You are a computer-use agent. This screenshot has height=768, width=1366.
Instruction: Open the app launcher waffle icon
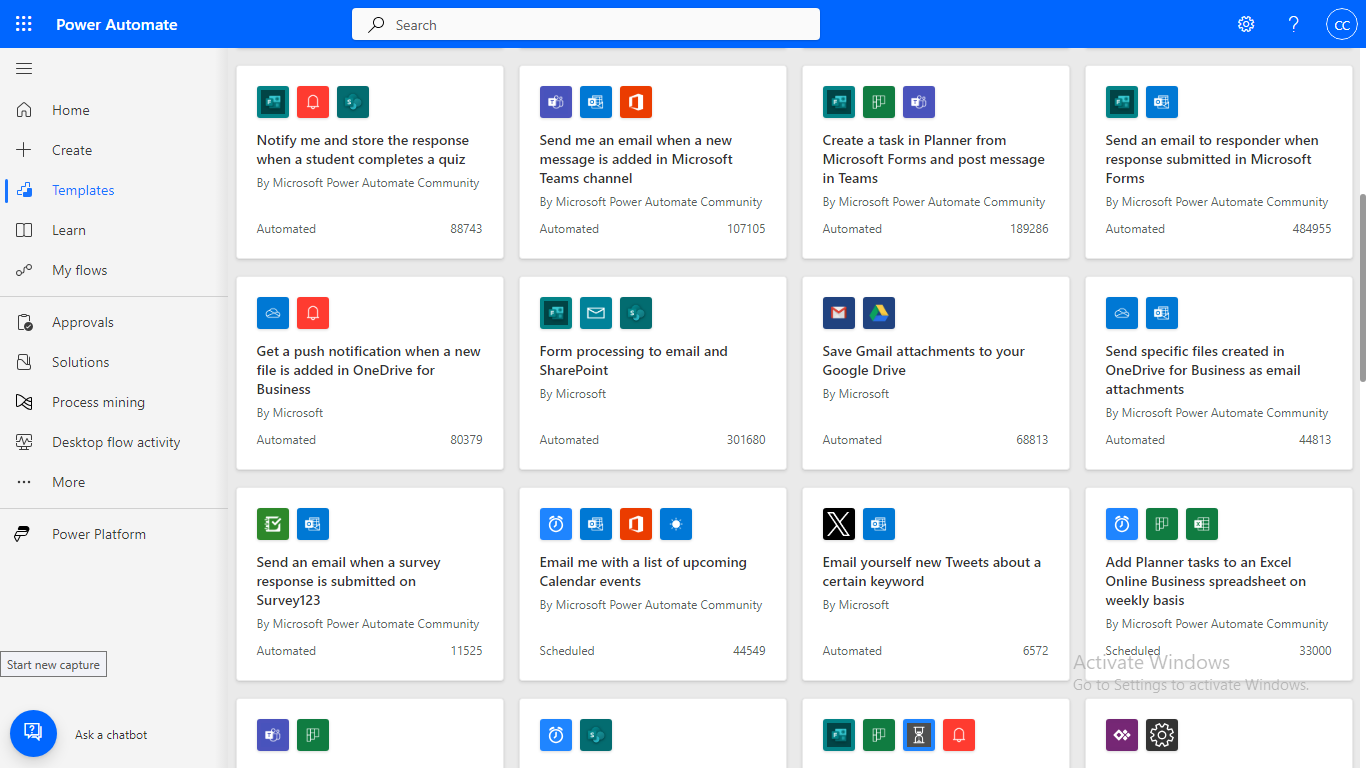tap(24, 24)
